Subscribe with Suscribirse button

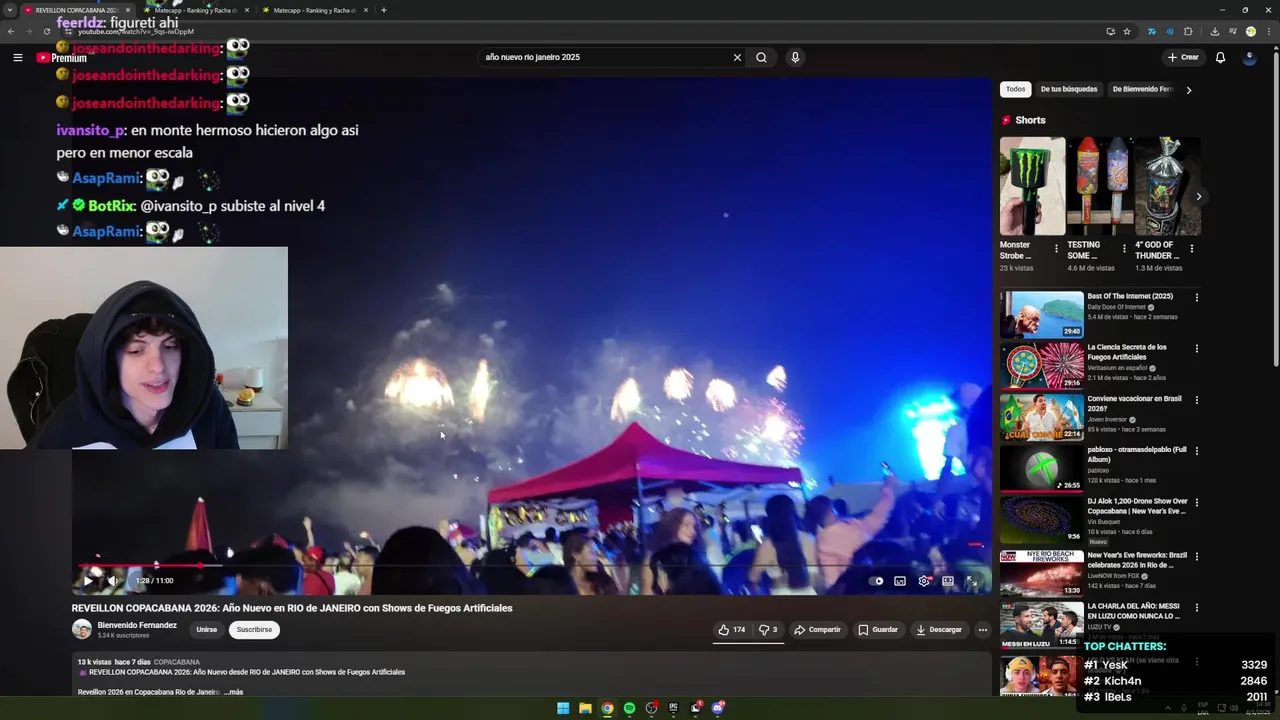[254, 630]
